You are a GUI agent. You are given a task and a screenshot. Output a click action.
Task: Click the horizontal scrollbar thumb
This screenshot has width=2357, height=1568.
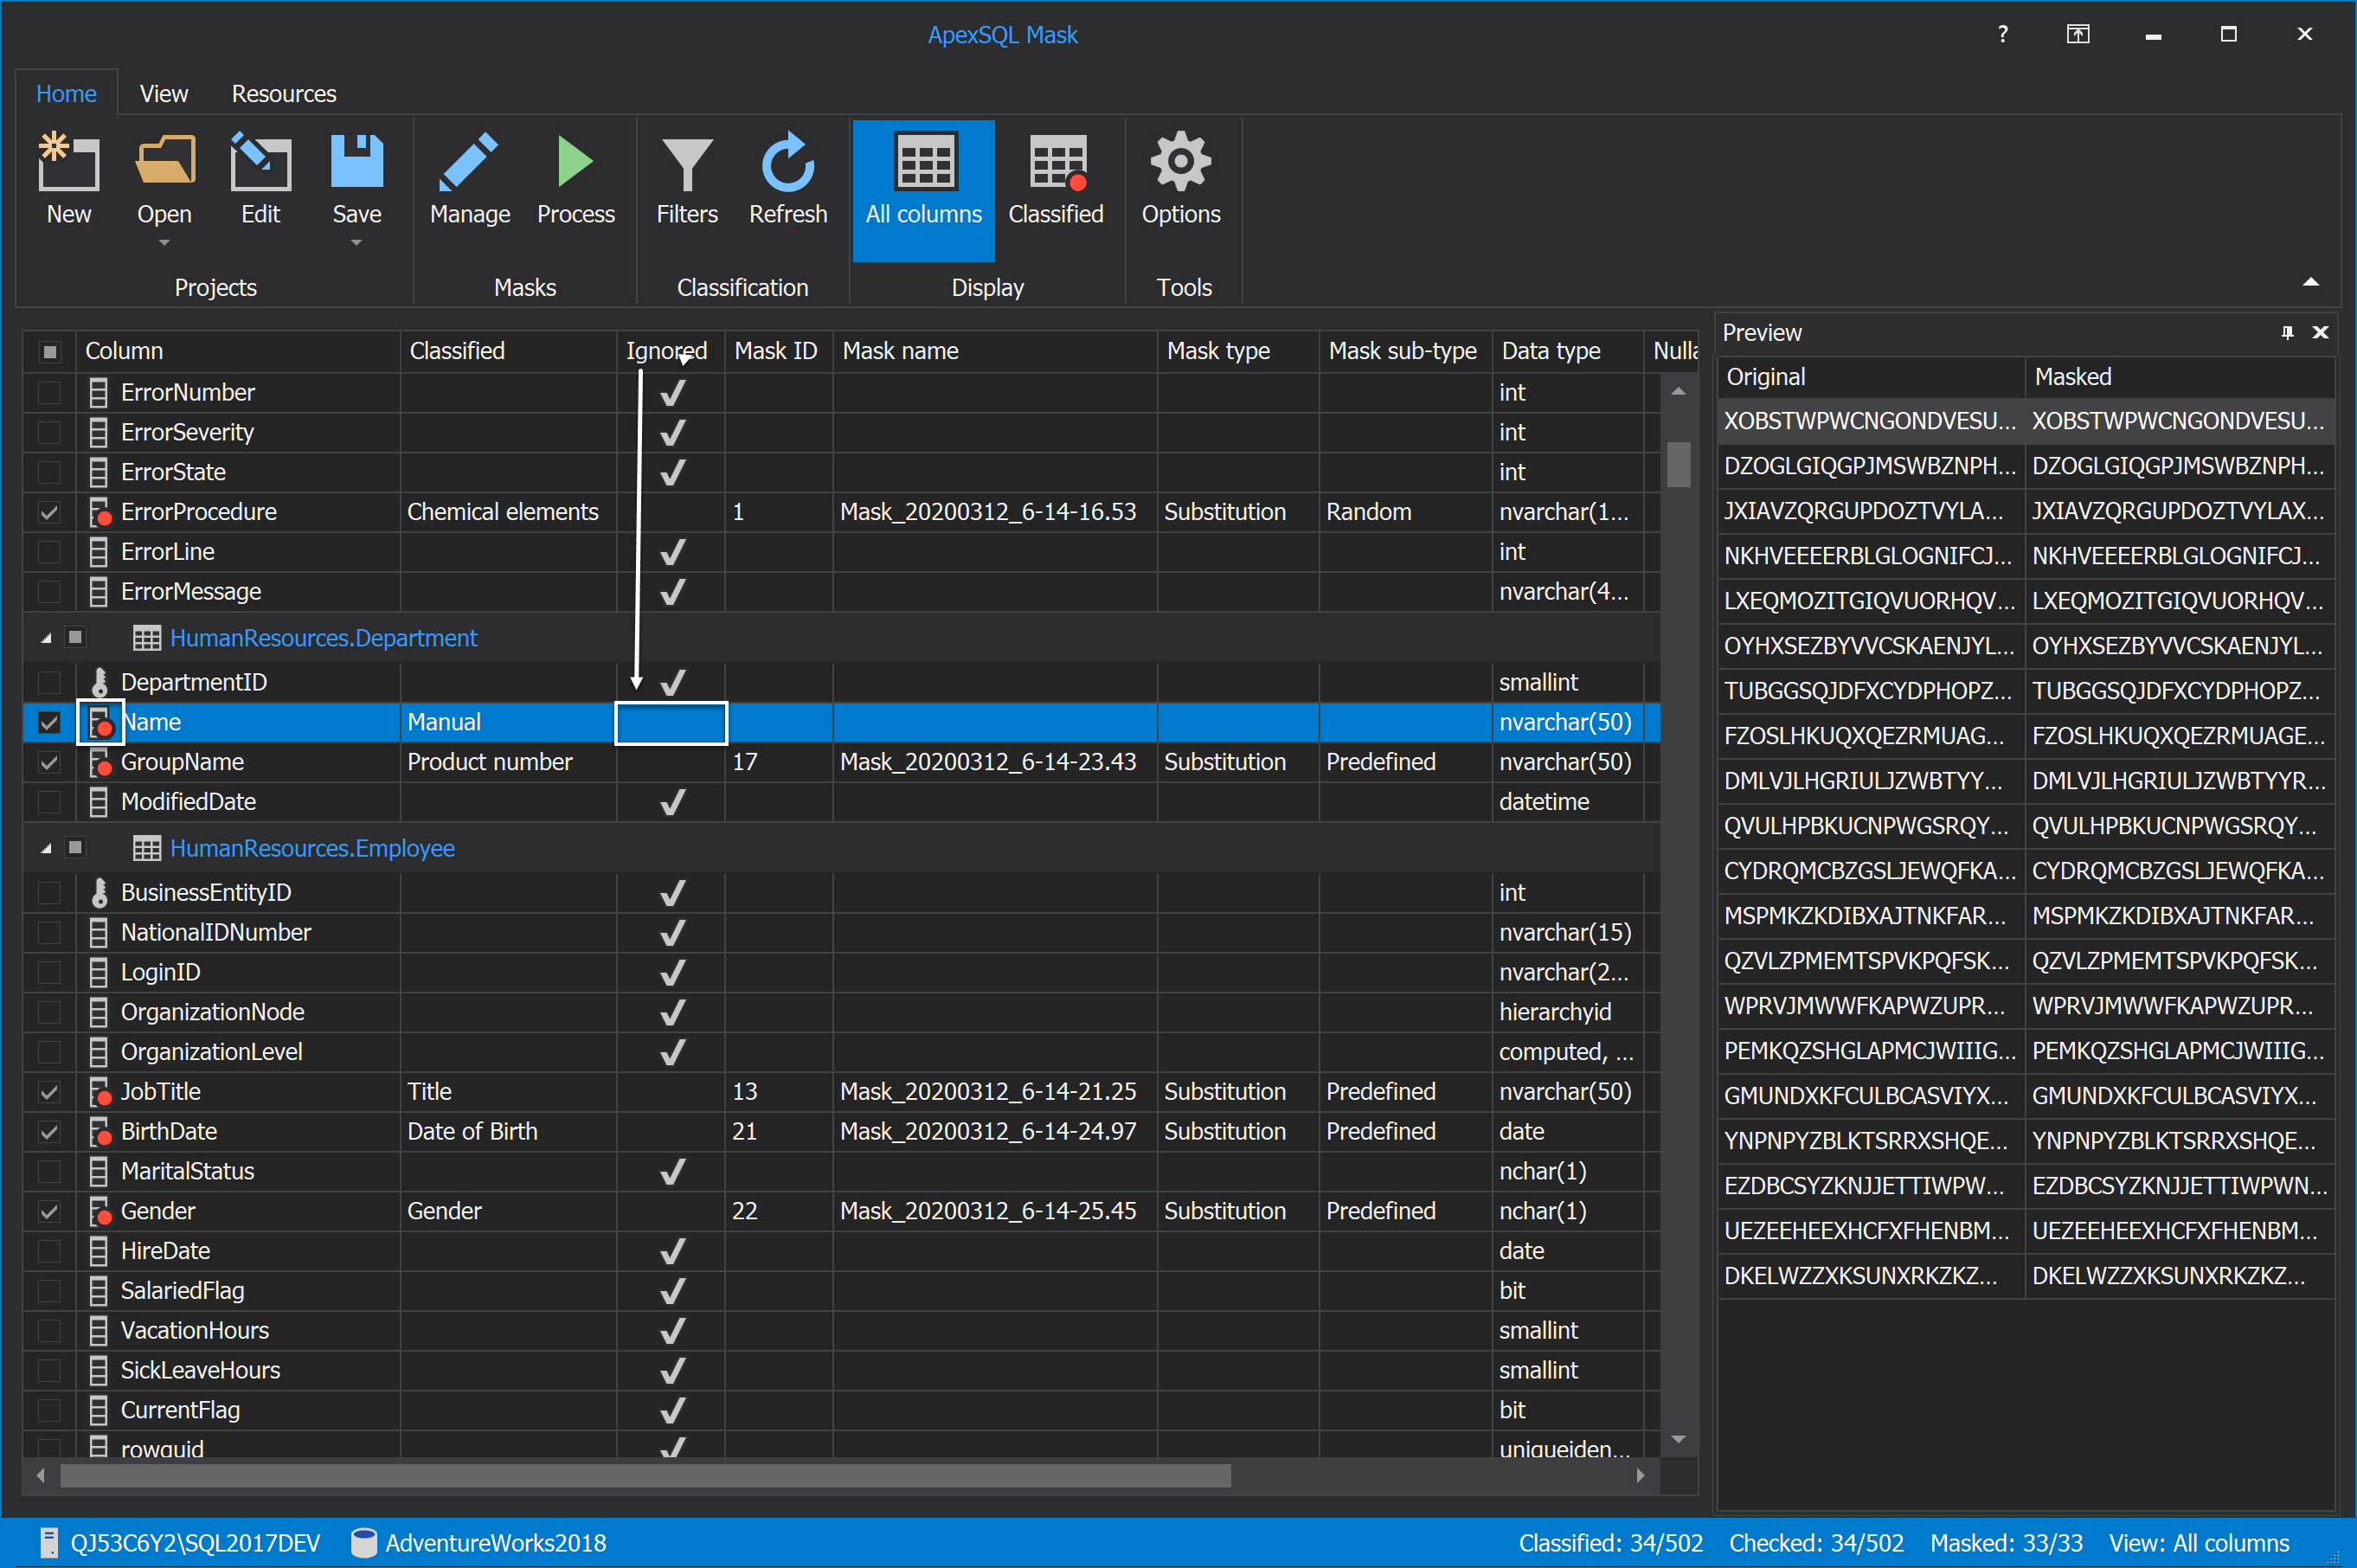click(645, 1476)
